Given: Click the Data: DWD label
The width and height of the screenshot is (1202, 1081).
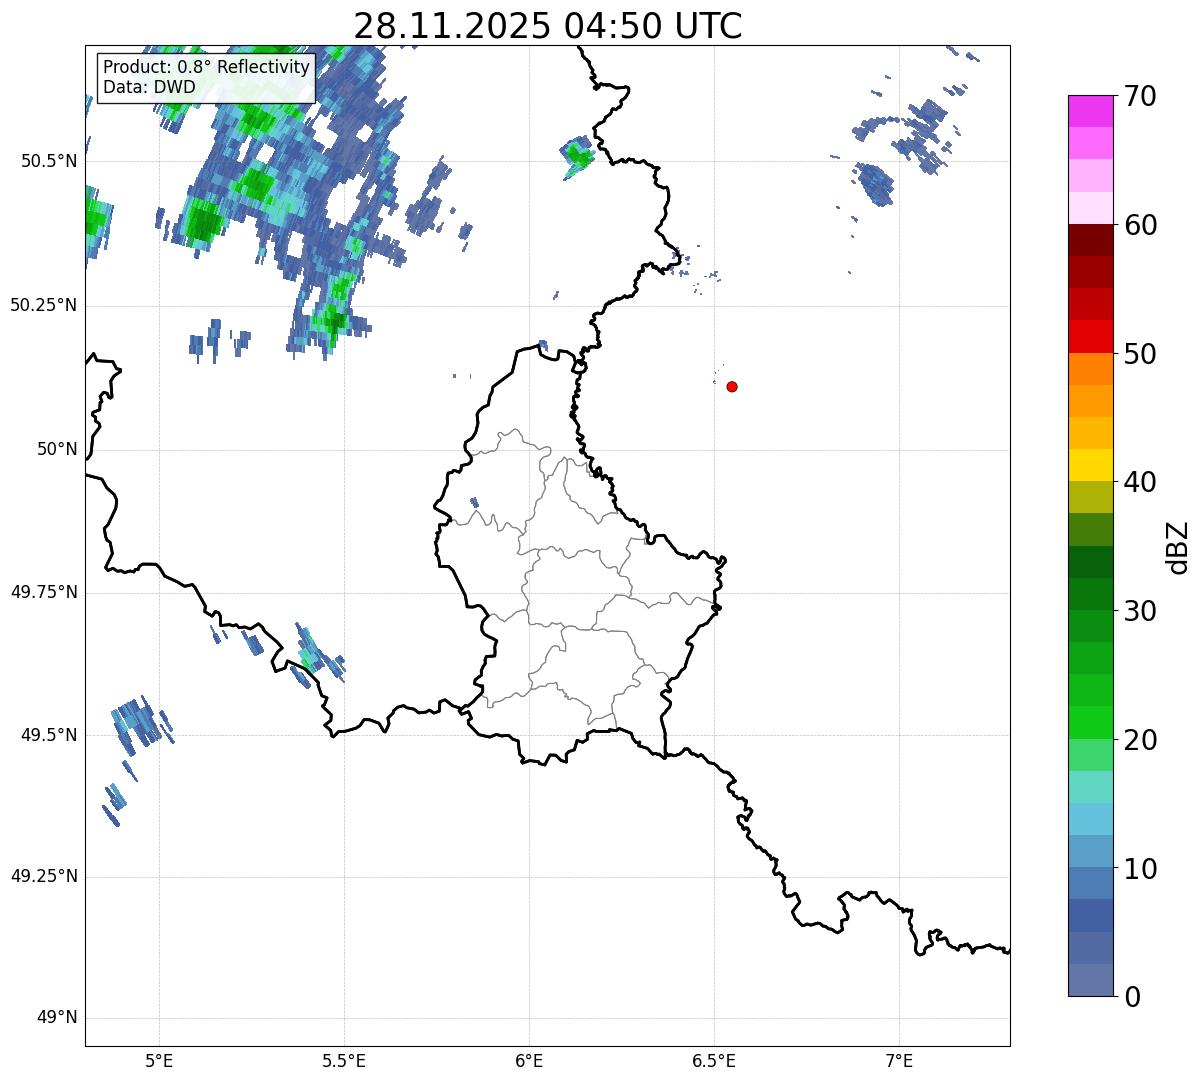Looking at the screenshot, I should (x=149, y=87).
